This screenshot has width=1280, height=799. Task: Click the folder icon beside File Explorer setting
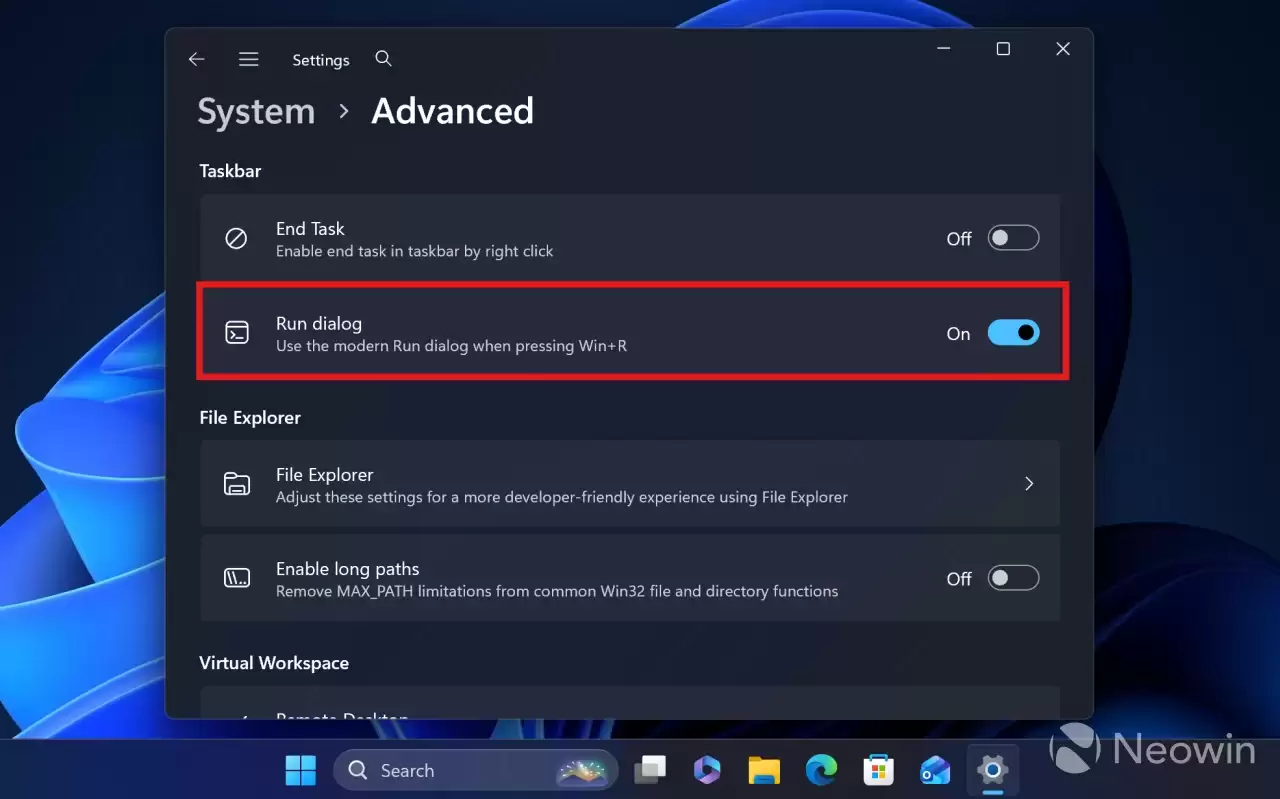(x=236, y=483)
